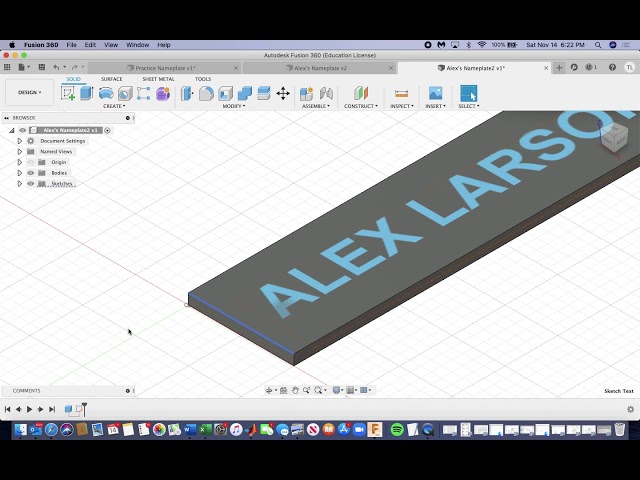
Task: Show the Origin folder
Action: coord(31,162)
